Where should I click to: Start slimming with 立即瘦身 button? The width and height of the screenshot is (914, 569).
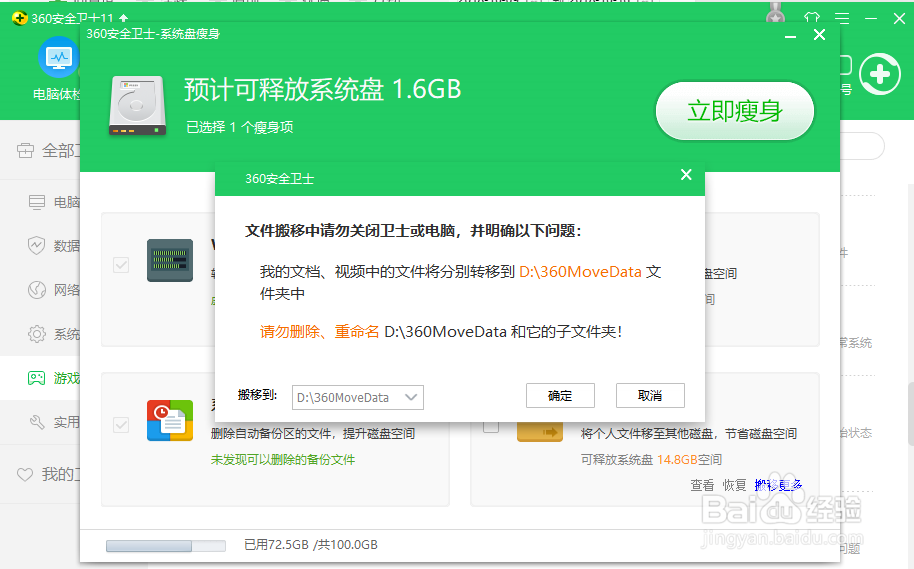734,111
